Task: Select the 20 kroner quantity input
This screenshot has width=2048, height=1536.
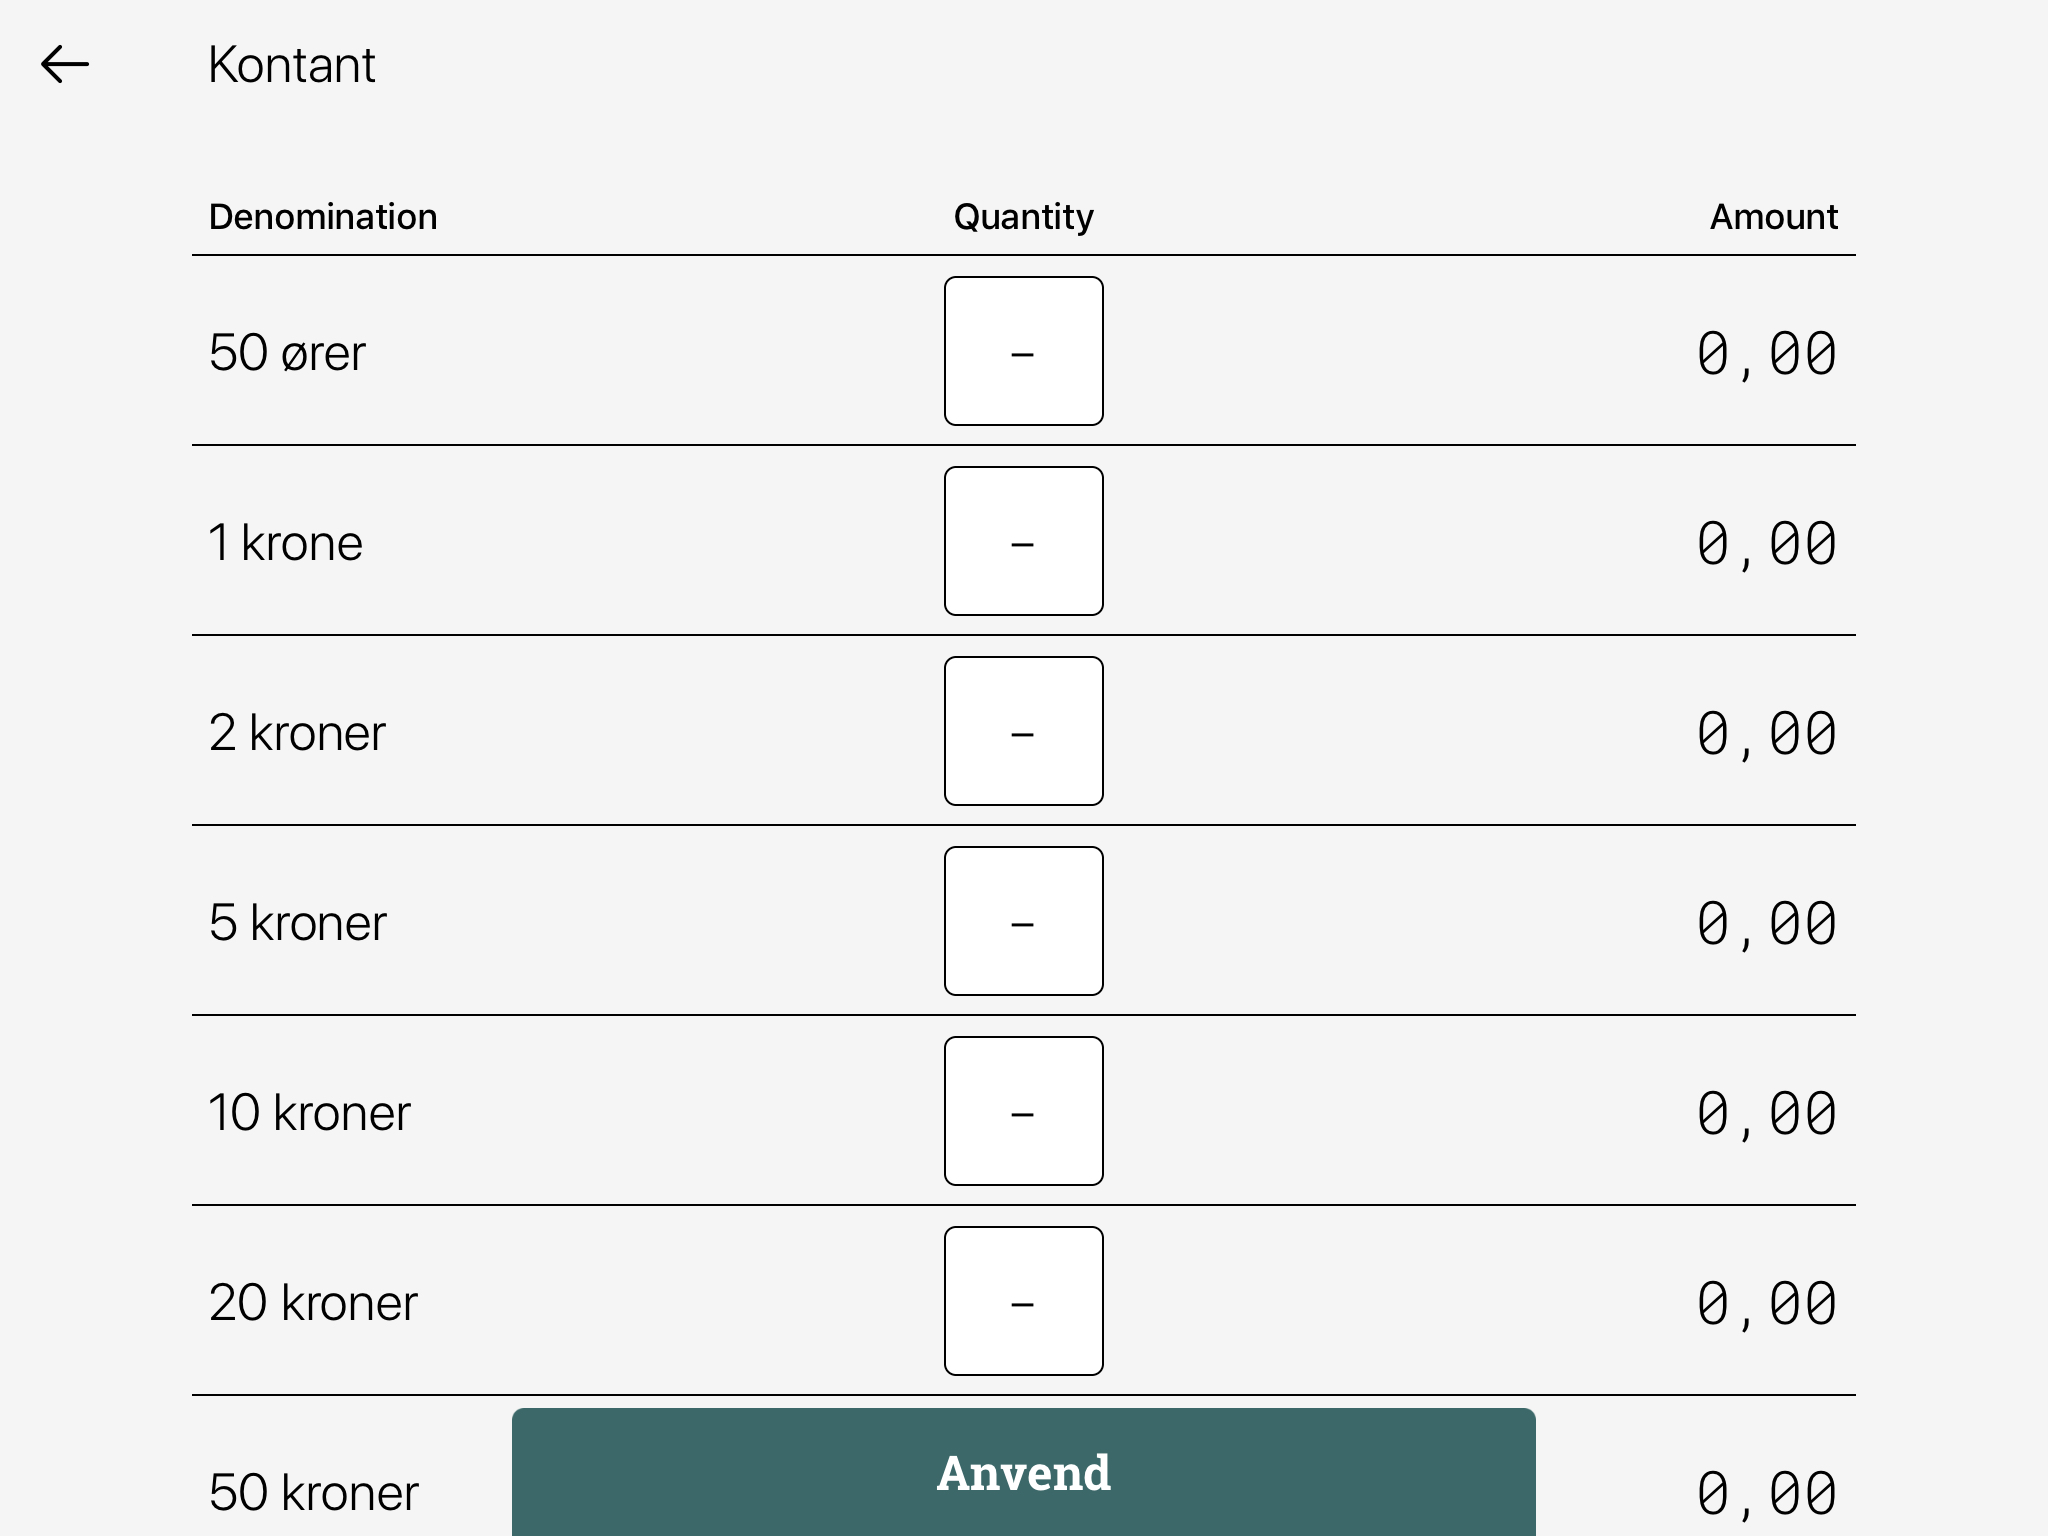Action: click(x=1023, y=1301)
